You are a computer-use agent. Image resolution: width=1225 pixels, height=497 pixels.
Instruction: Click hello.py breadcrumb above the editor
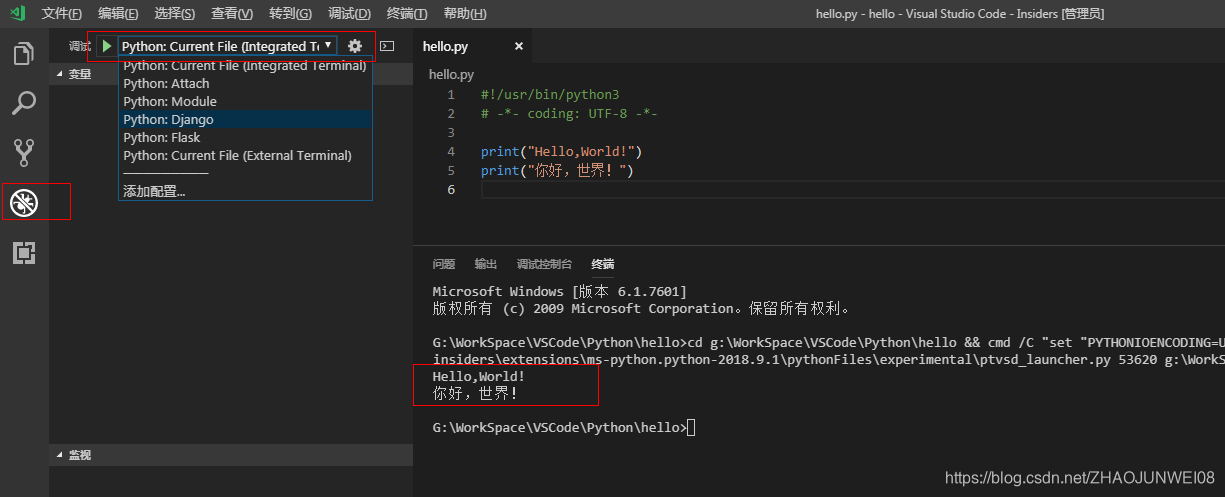click(x=451, y=75)
